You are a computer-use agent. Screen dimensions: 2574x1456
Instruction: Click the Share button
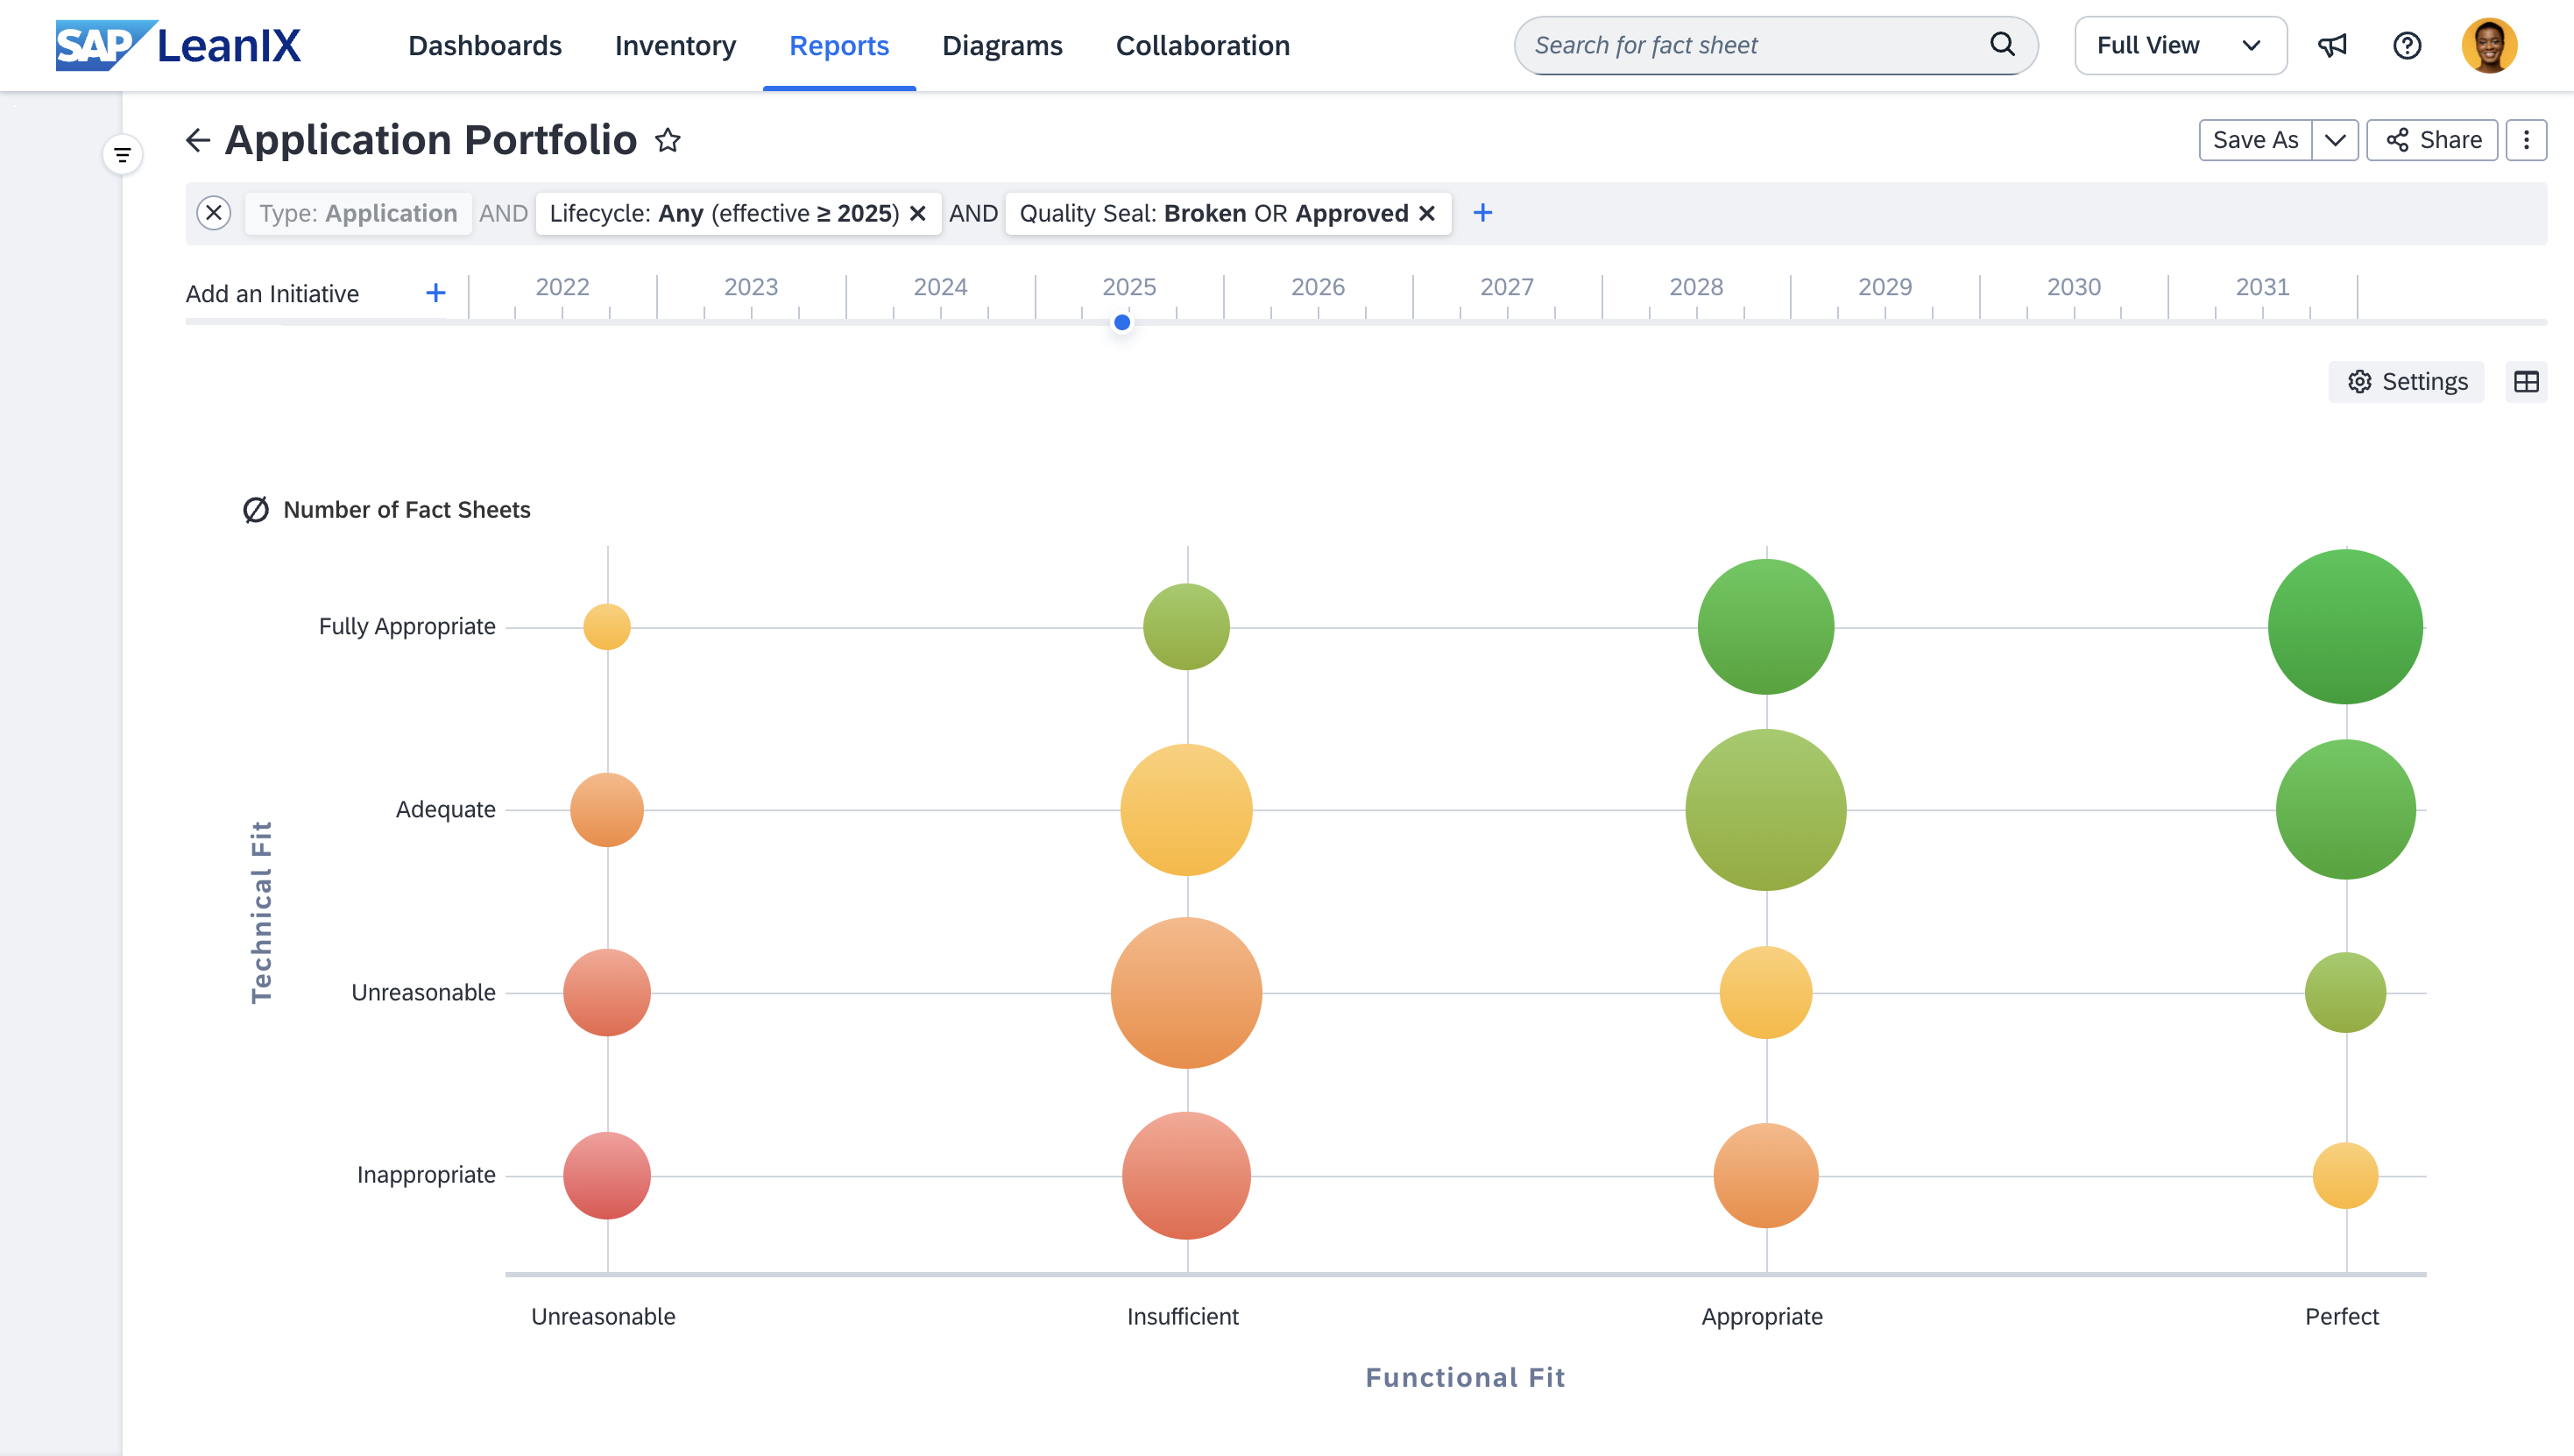click(2433, 140)
